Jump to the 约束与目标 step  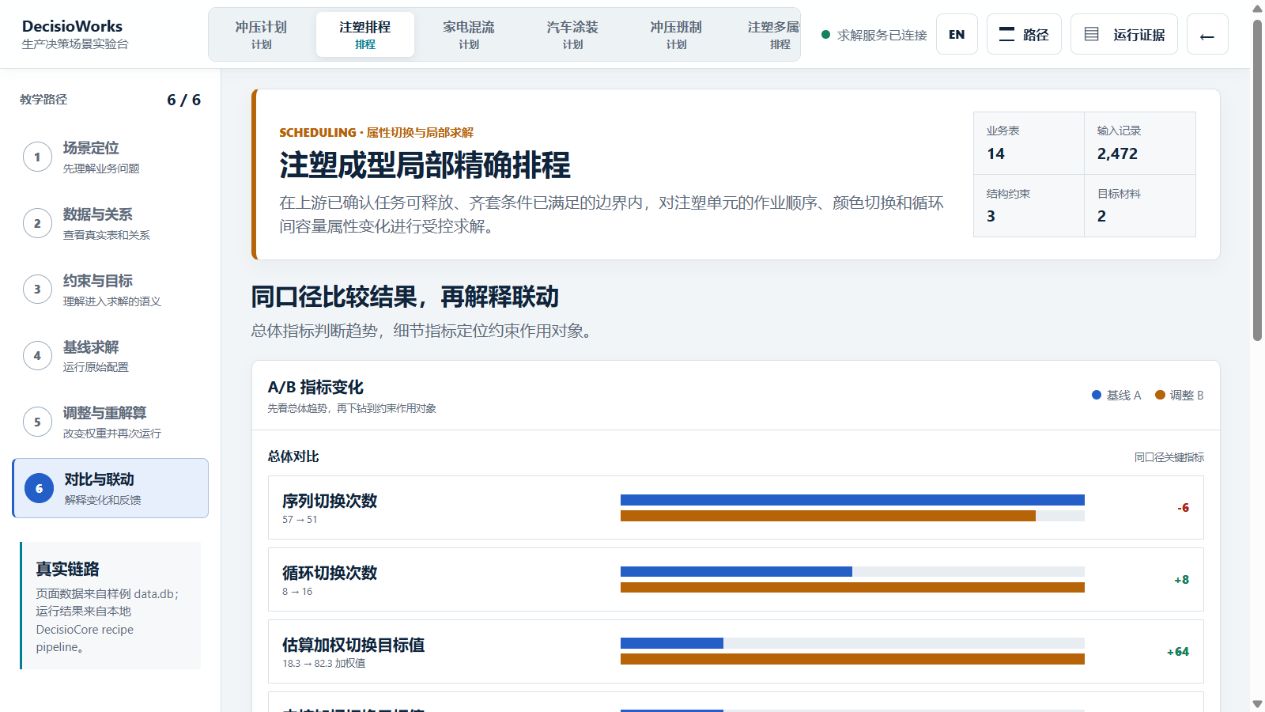[x=111, y=290]
